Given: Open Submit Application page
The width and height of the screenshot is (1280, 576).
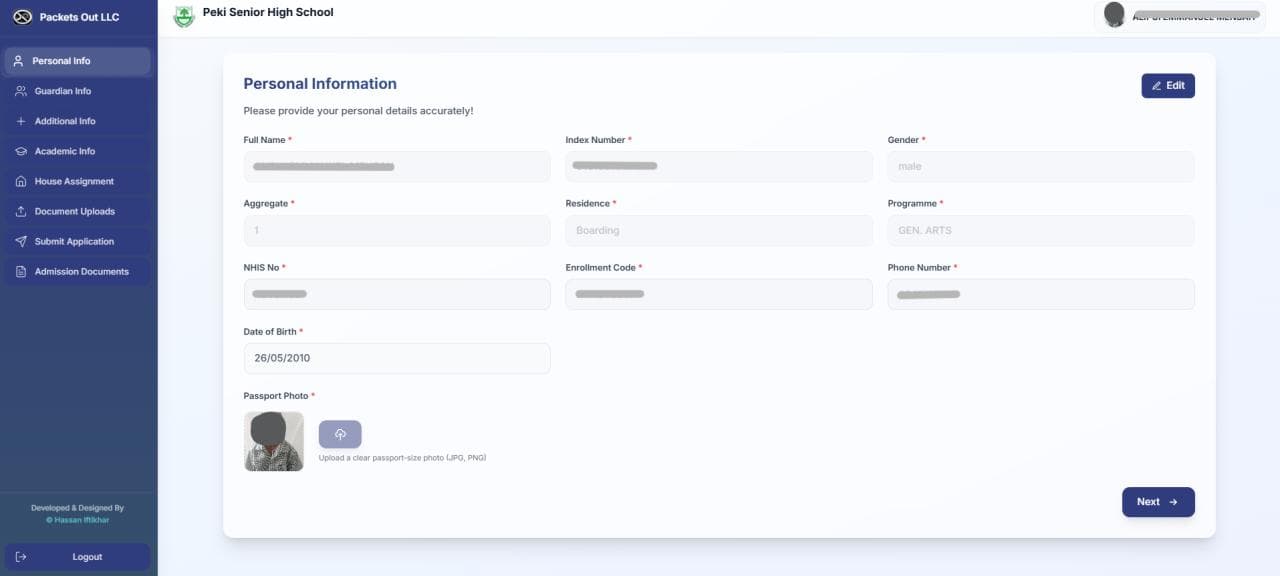Looking at the screenshot, I should [x=78, y=241].
